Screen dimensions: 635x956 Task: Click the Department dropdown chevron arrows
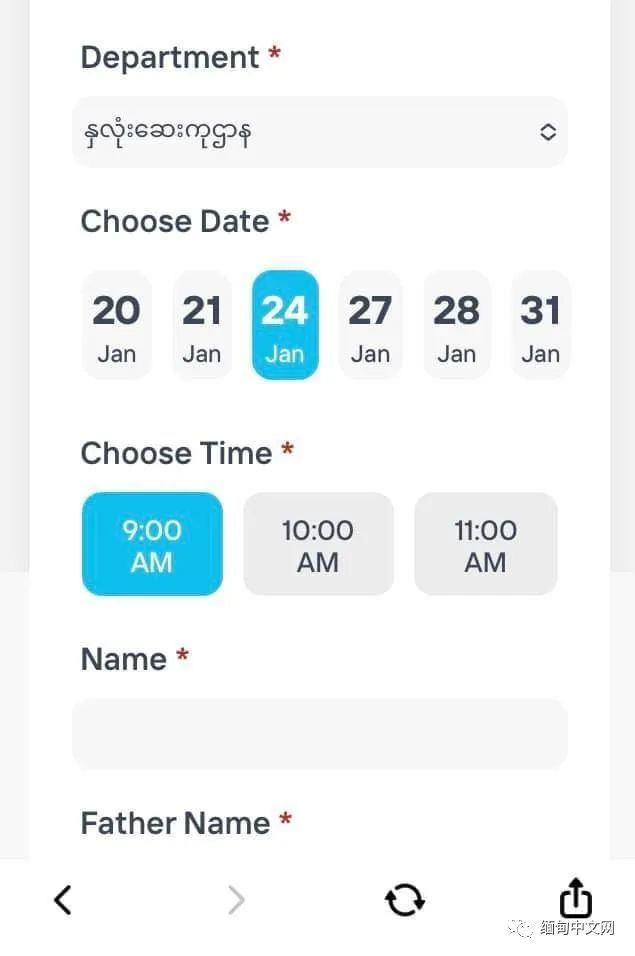(548, 132)
